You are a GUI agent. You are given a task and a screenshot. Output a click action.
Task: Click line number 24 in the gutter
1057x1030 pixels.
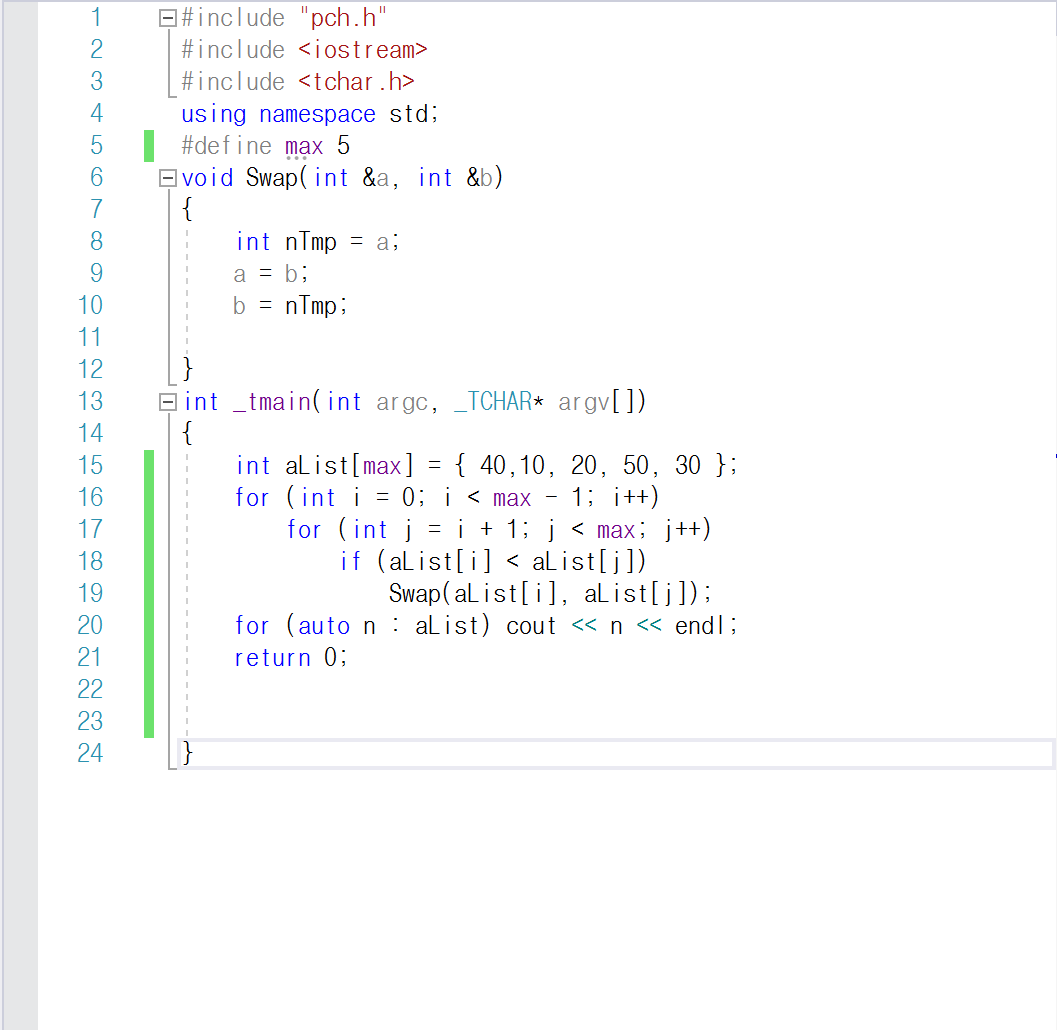coord(90,753)
